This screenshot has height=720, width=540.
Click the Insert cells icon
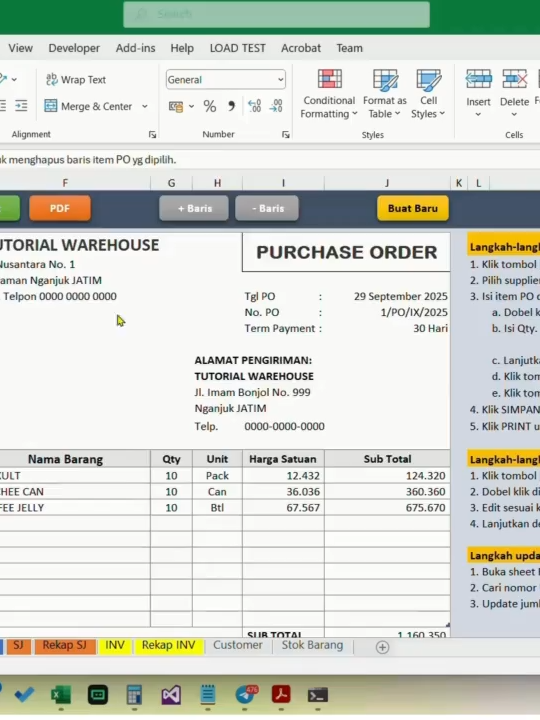coord(478,94)
